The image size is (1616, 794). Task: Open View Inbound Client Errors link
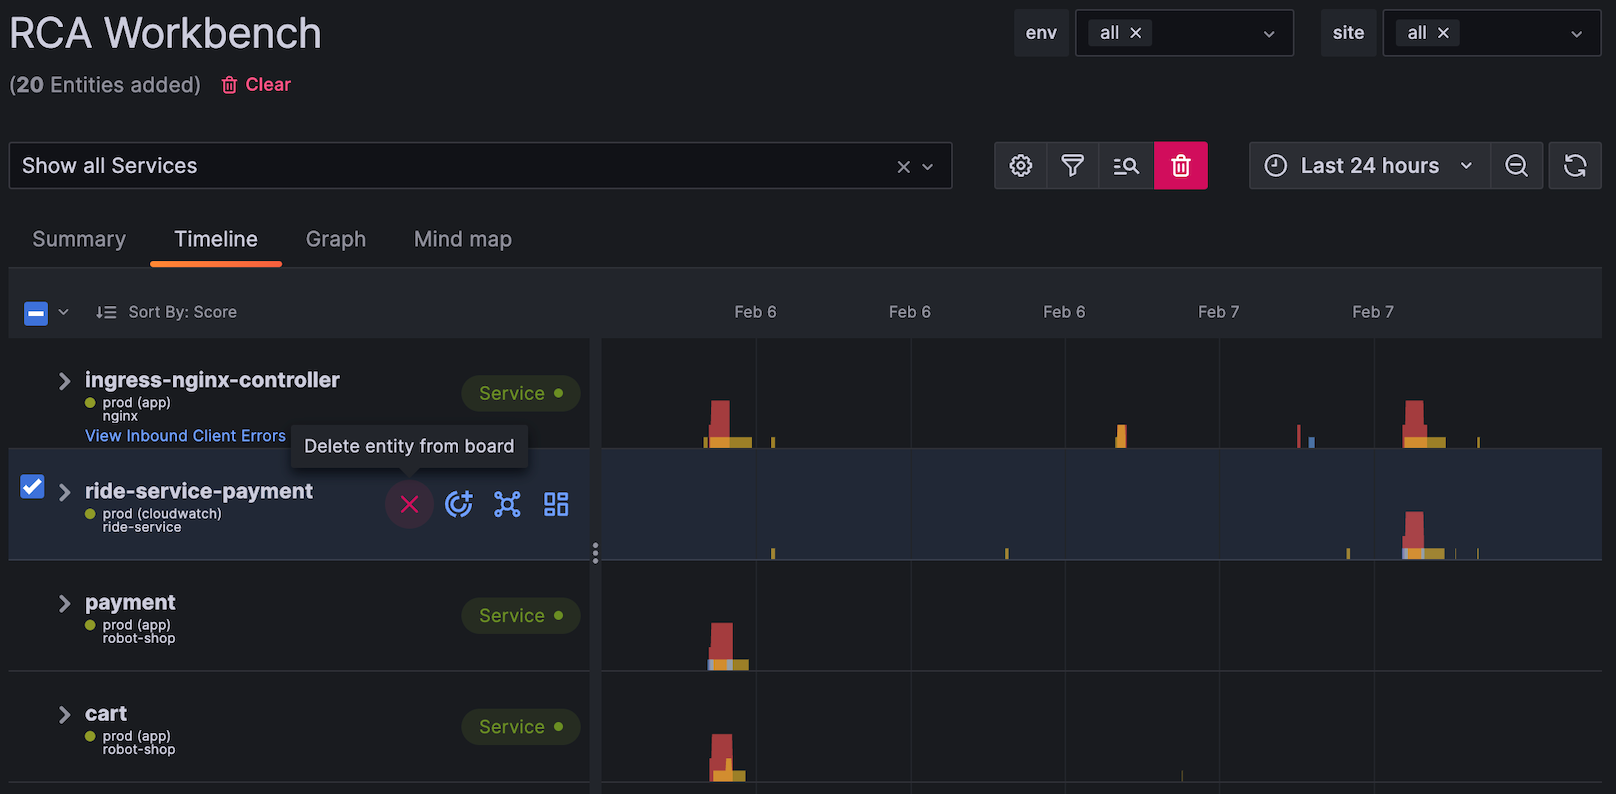click(x=185, y=436)
